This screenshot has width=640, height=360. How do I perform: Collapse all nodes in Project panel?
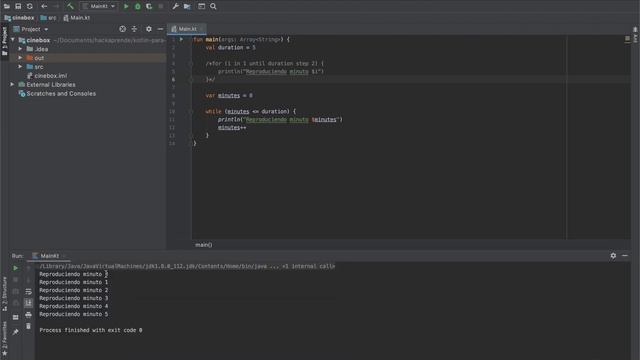pos(134,29)
